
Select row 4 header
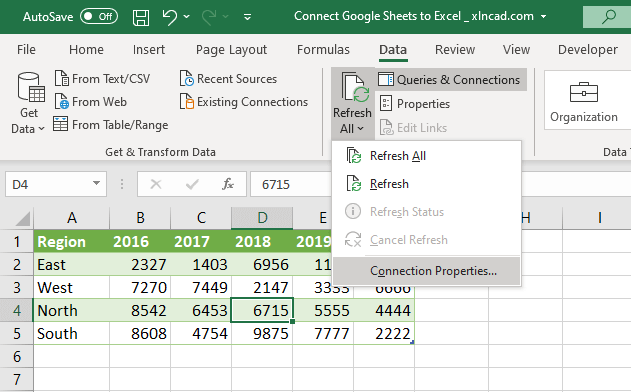point(16,310)
